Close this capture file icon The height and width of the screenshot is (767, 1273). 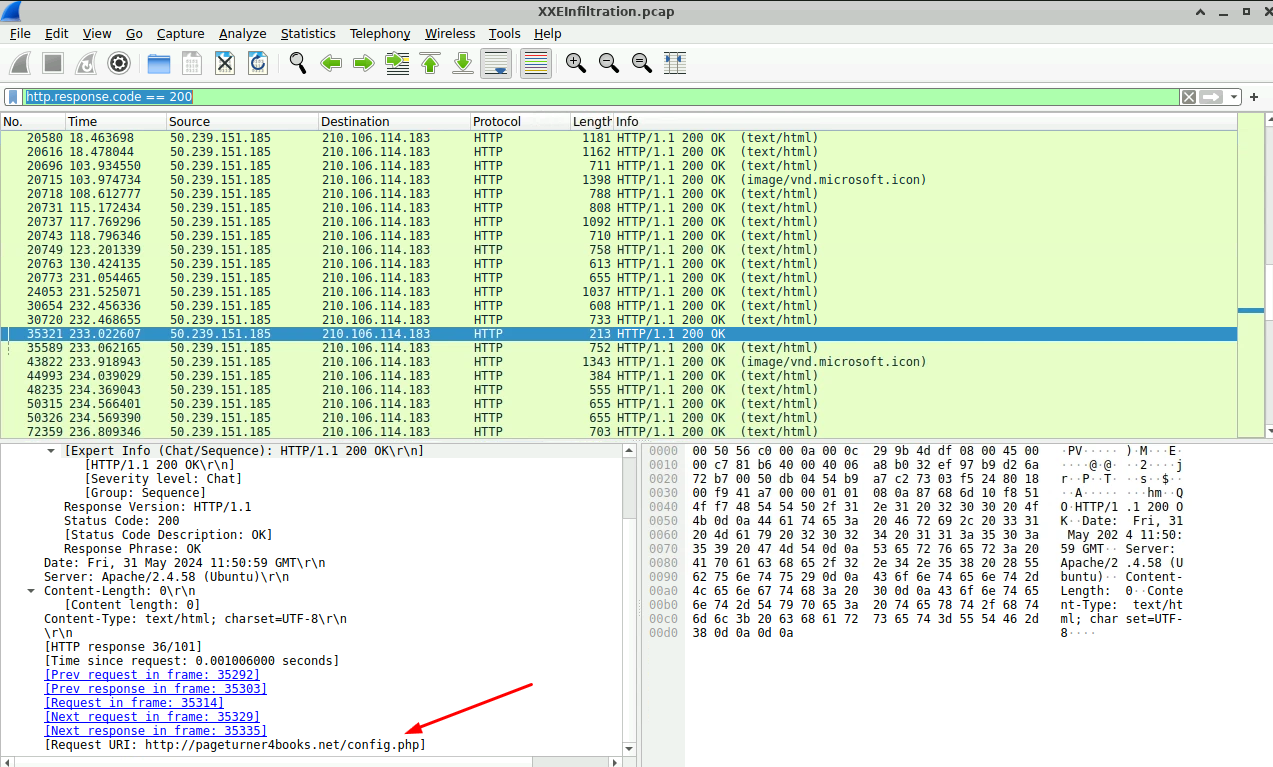point(225,63)
